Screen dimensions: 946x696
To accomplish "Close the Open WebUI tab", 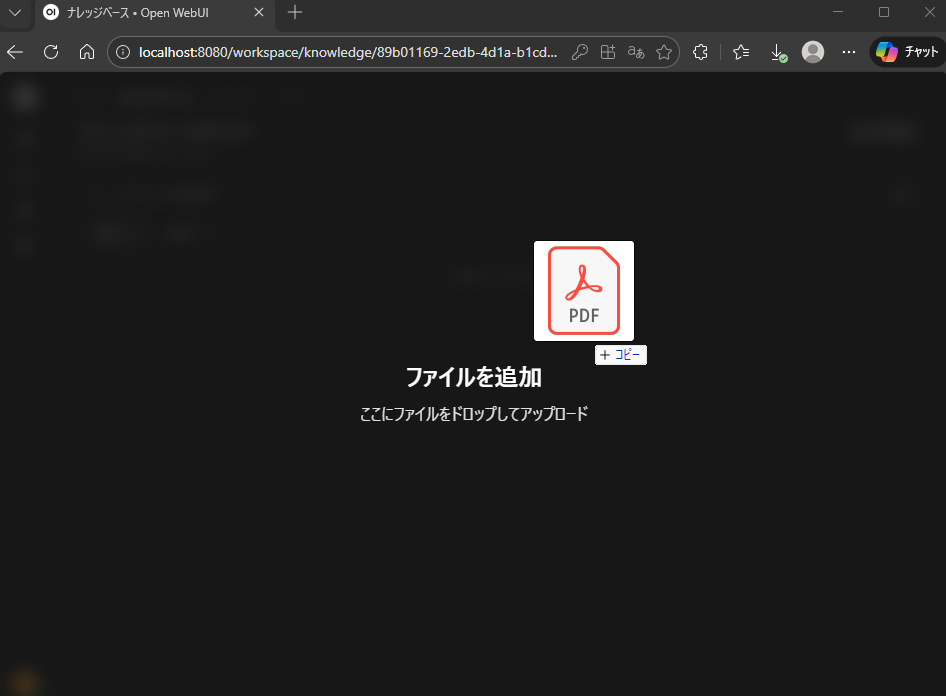I will (259, 13).
